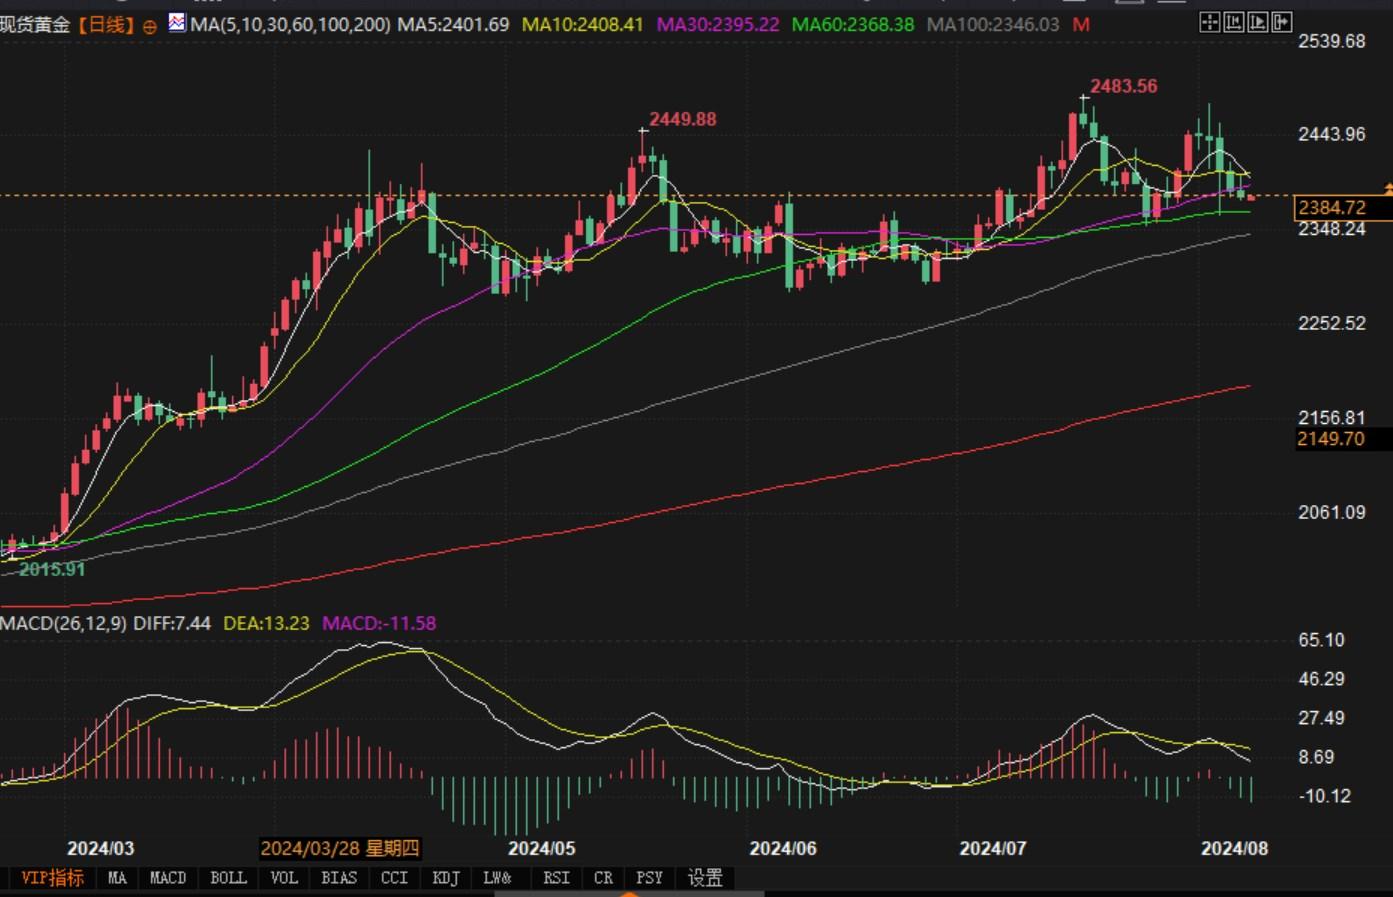The width and height of the screenshot is (1393, 897).
Task: Click the orange circle icon beside 日线
Action: pyautogui.click(x=150, y=27)
